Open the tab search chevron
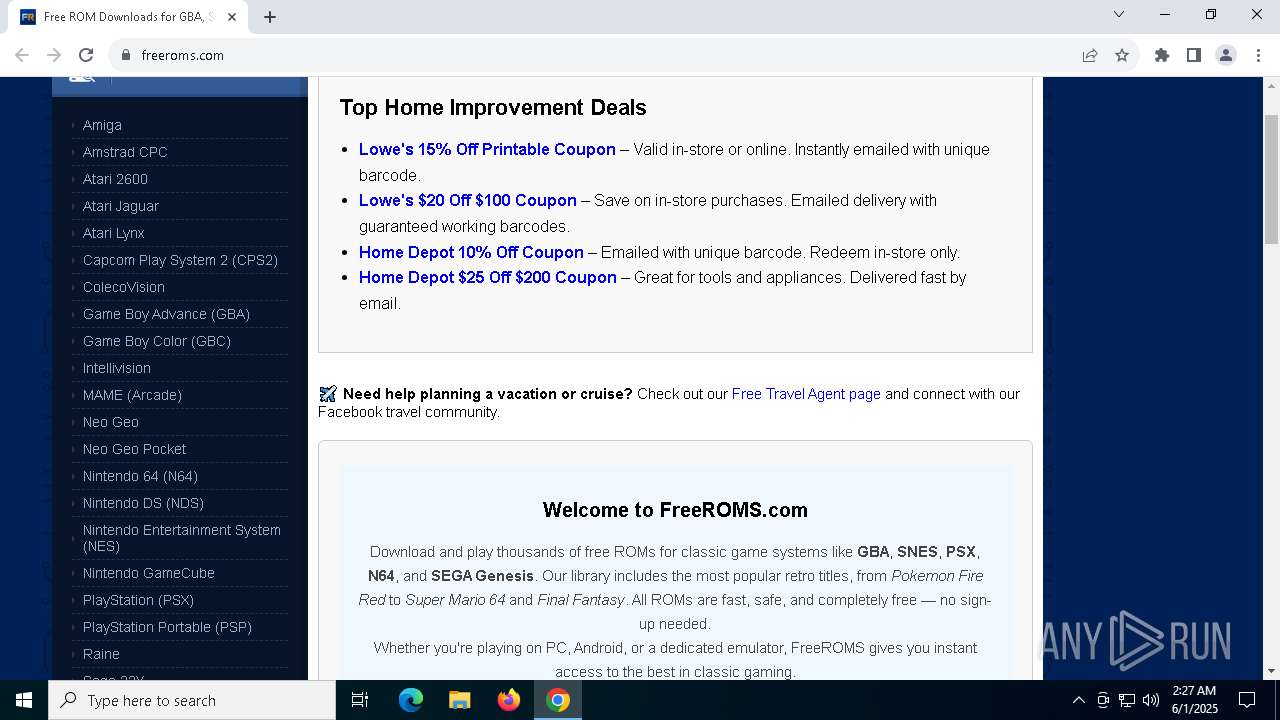 1119,14
